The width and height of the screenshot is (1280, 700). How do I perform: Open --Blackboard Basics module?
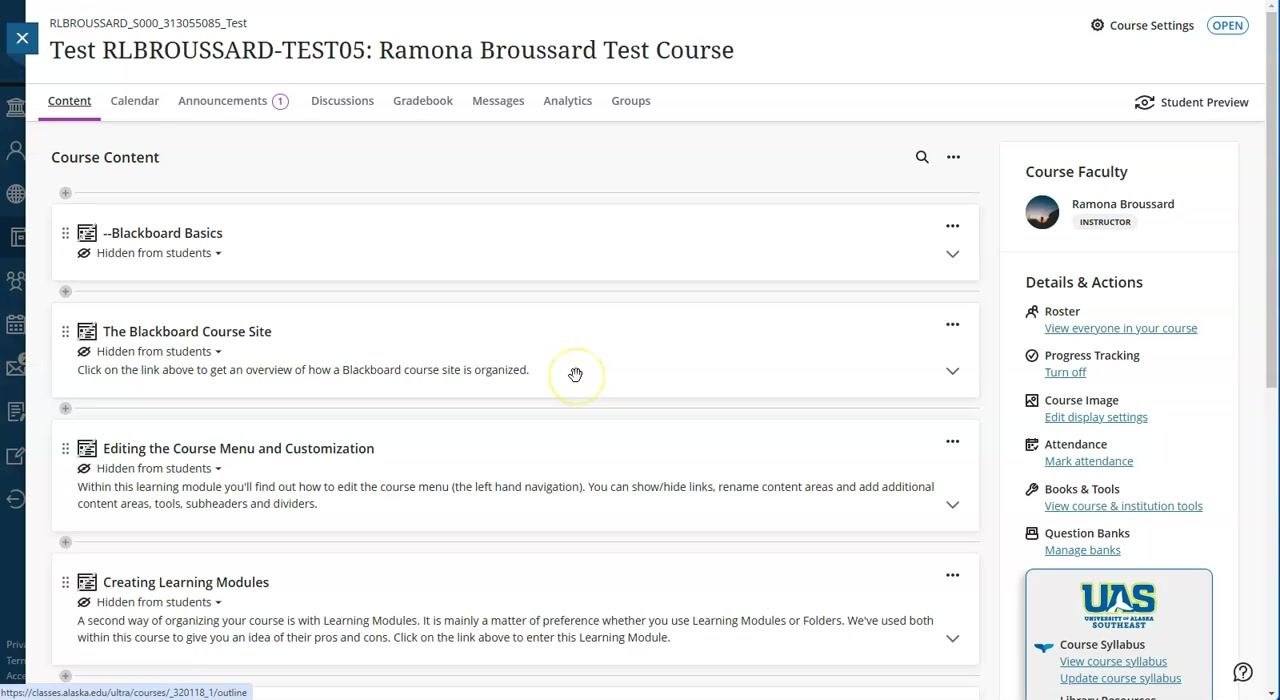click(163, 233)
